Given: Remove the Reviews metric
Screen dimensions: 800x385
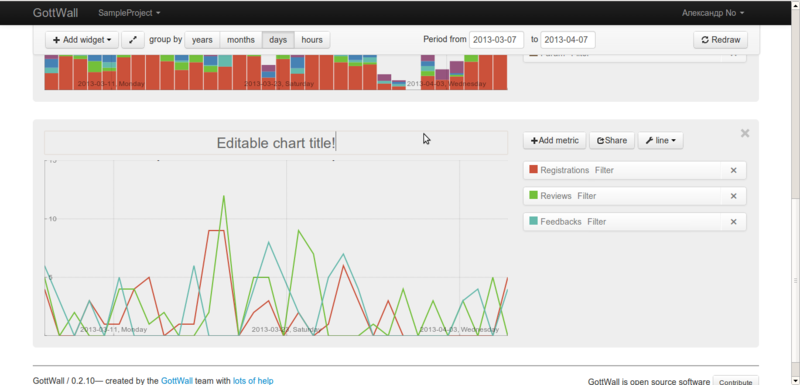Looking at the screenshot, I should pyautogui.click(x=734, y=196).
